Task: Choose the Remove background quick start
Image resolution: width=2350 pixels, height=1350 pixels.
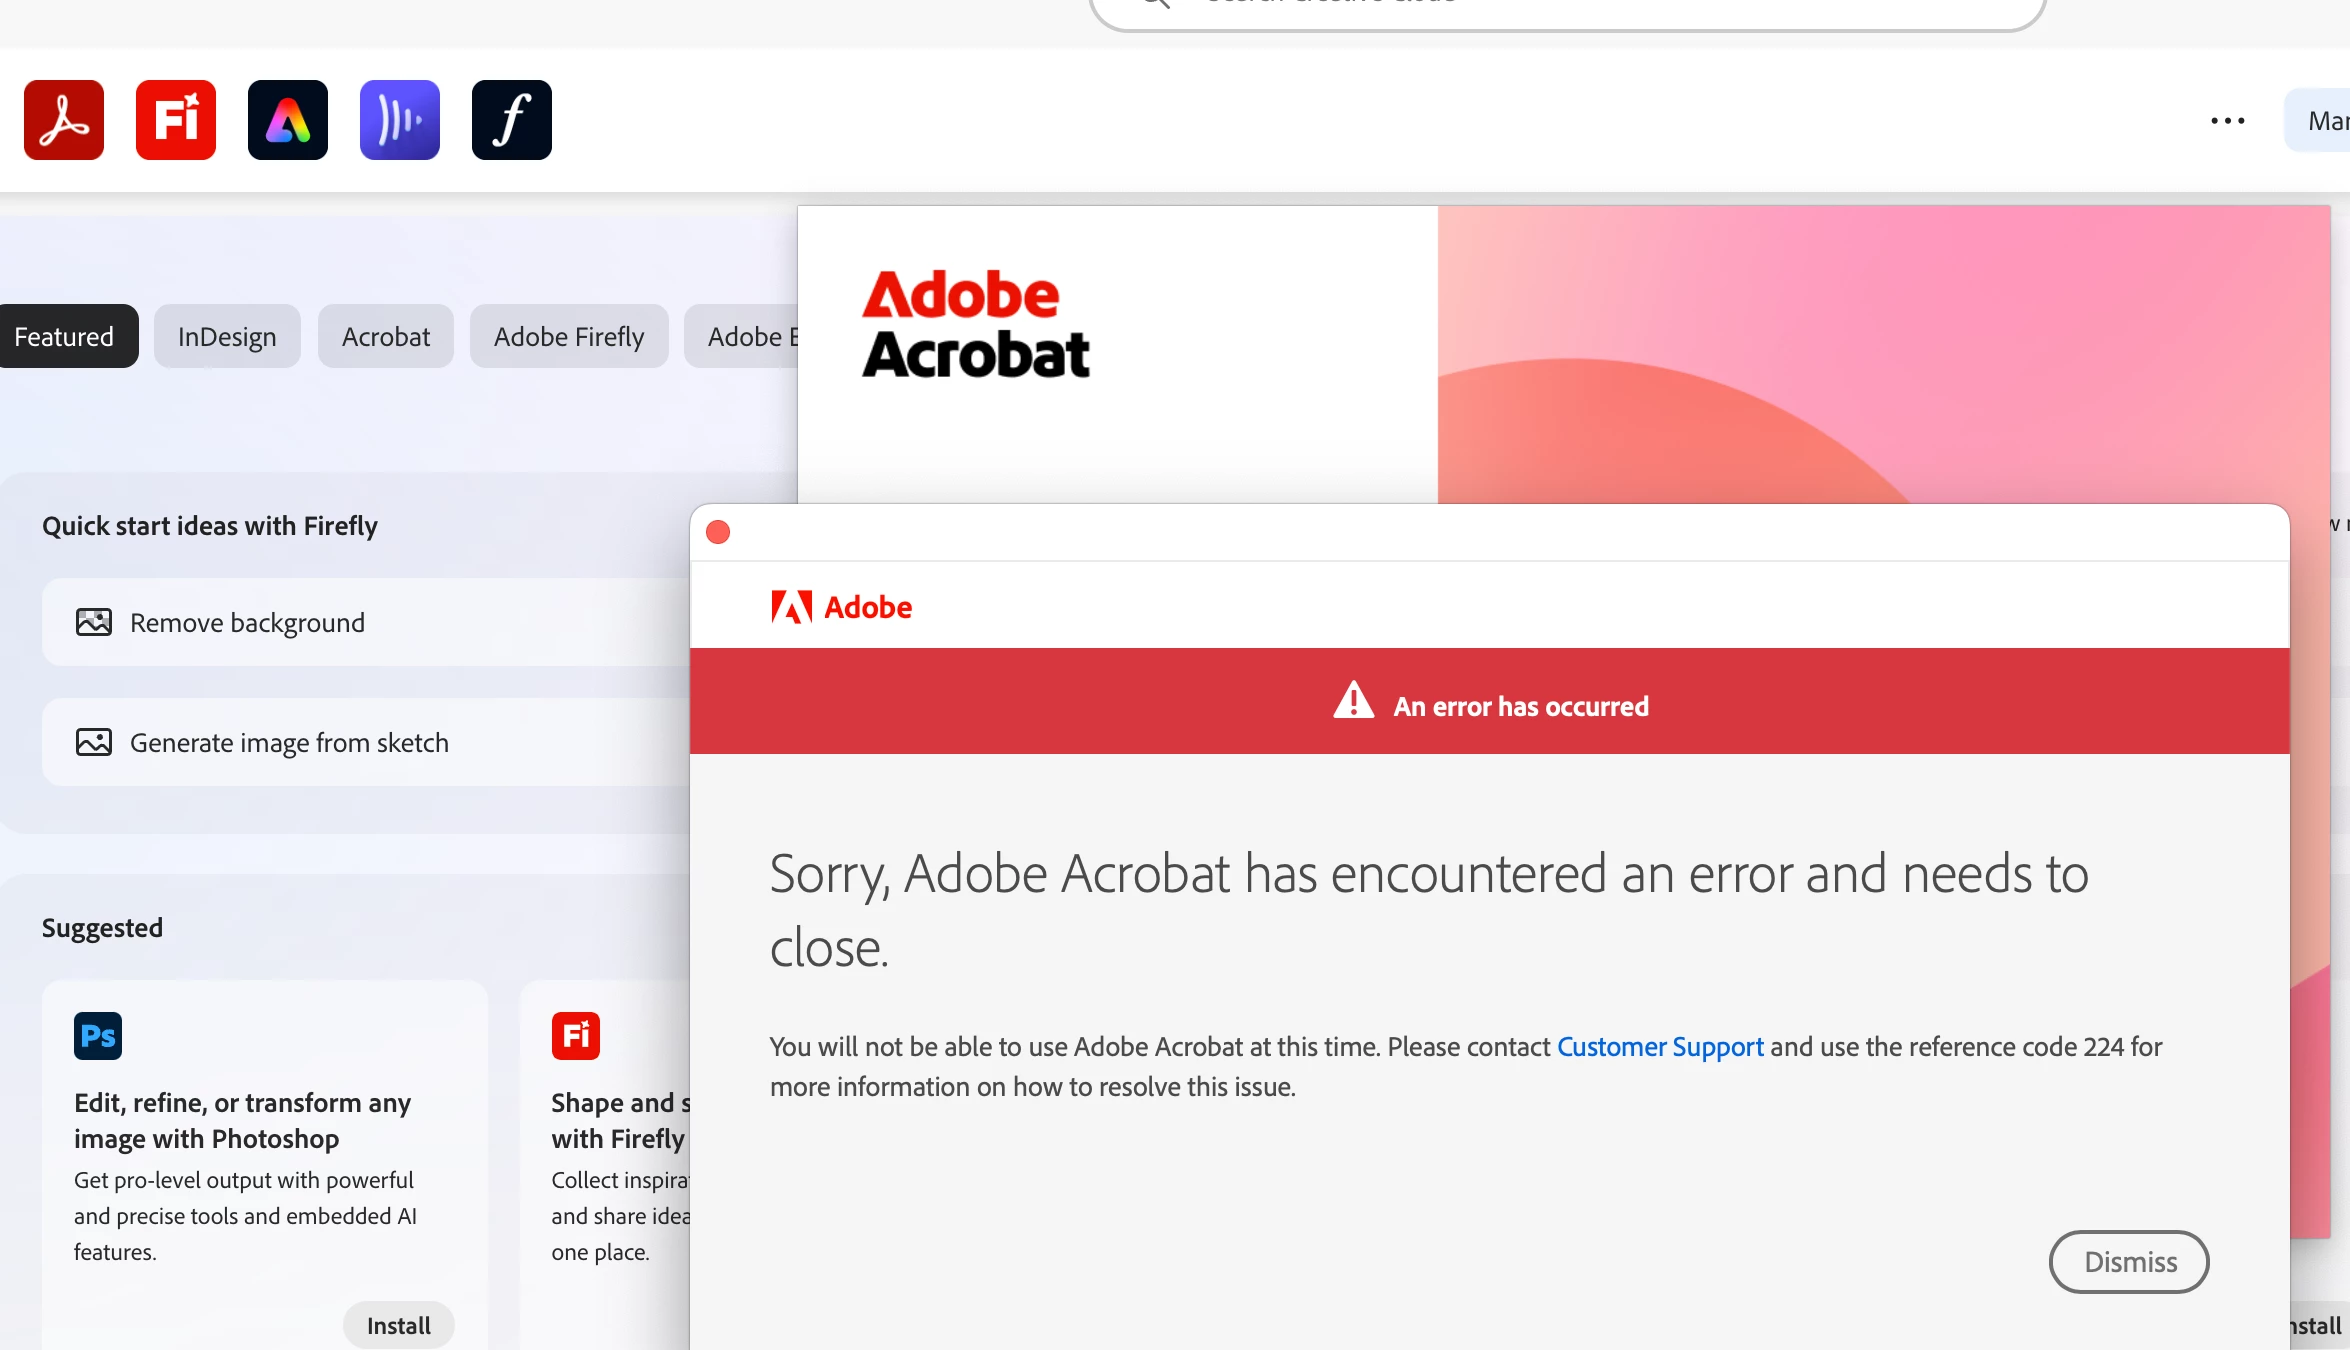Action: (366, 622)
